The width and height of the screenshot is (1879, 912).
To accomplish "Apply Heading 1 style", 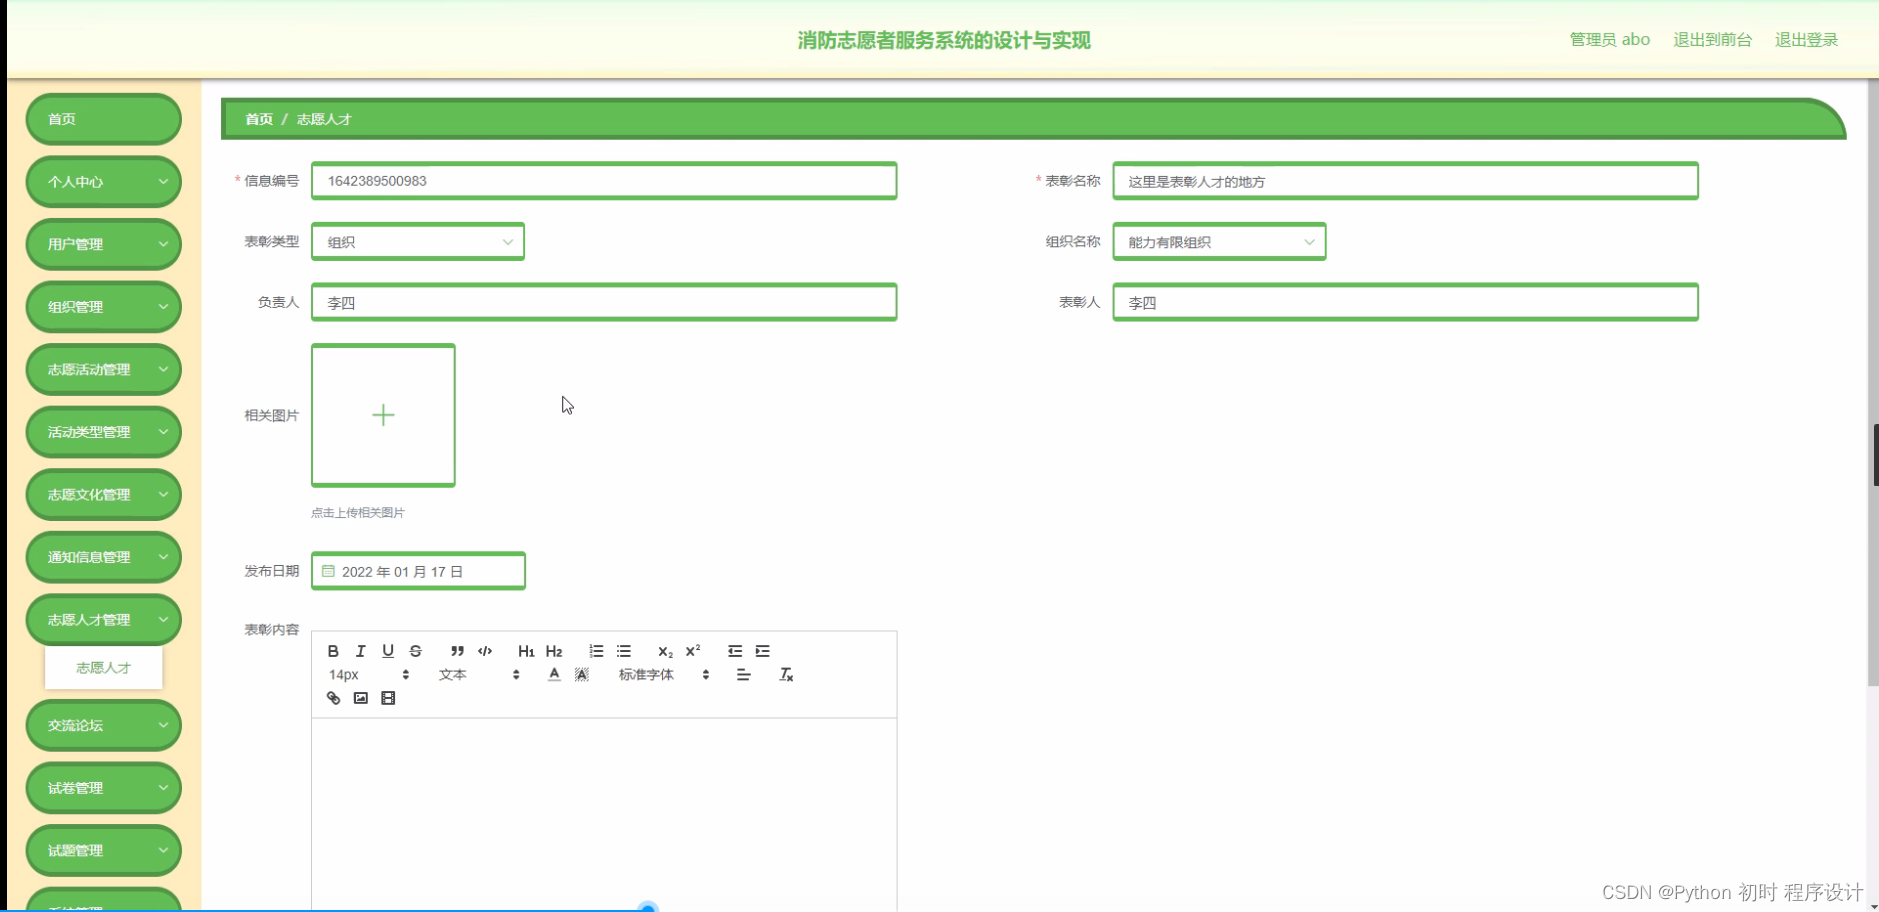I will [x=526, y=651].
